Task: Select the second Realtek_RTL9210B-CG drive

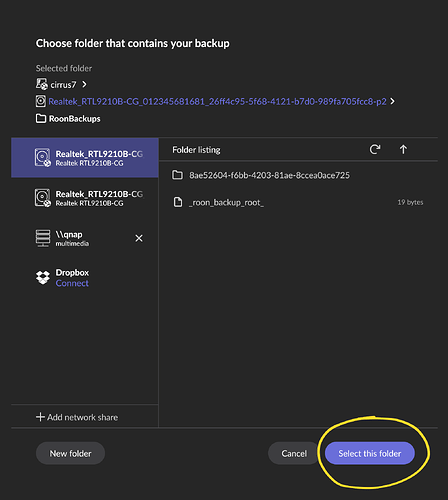Action: tap(85, 198)
